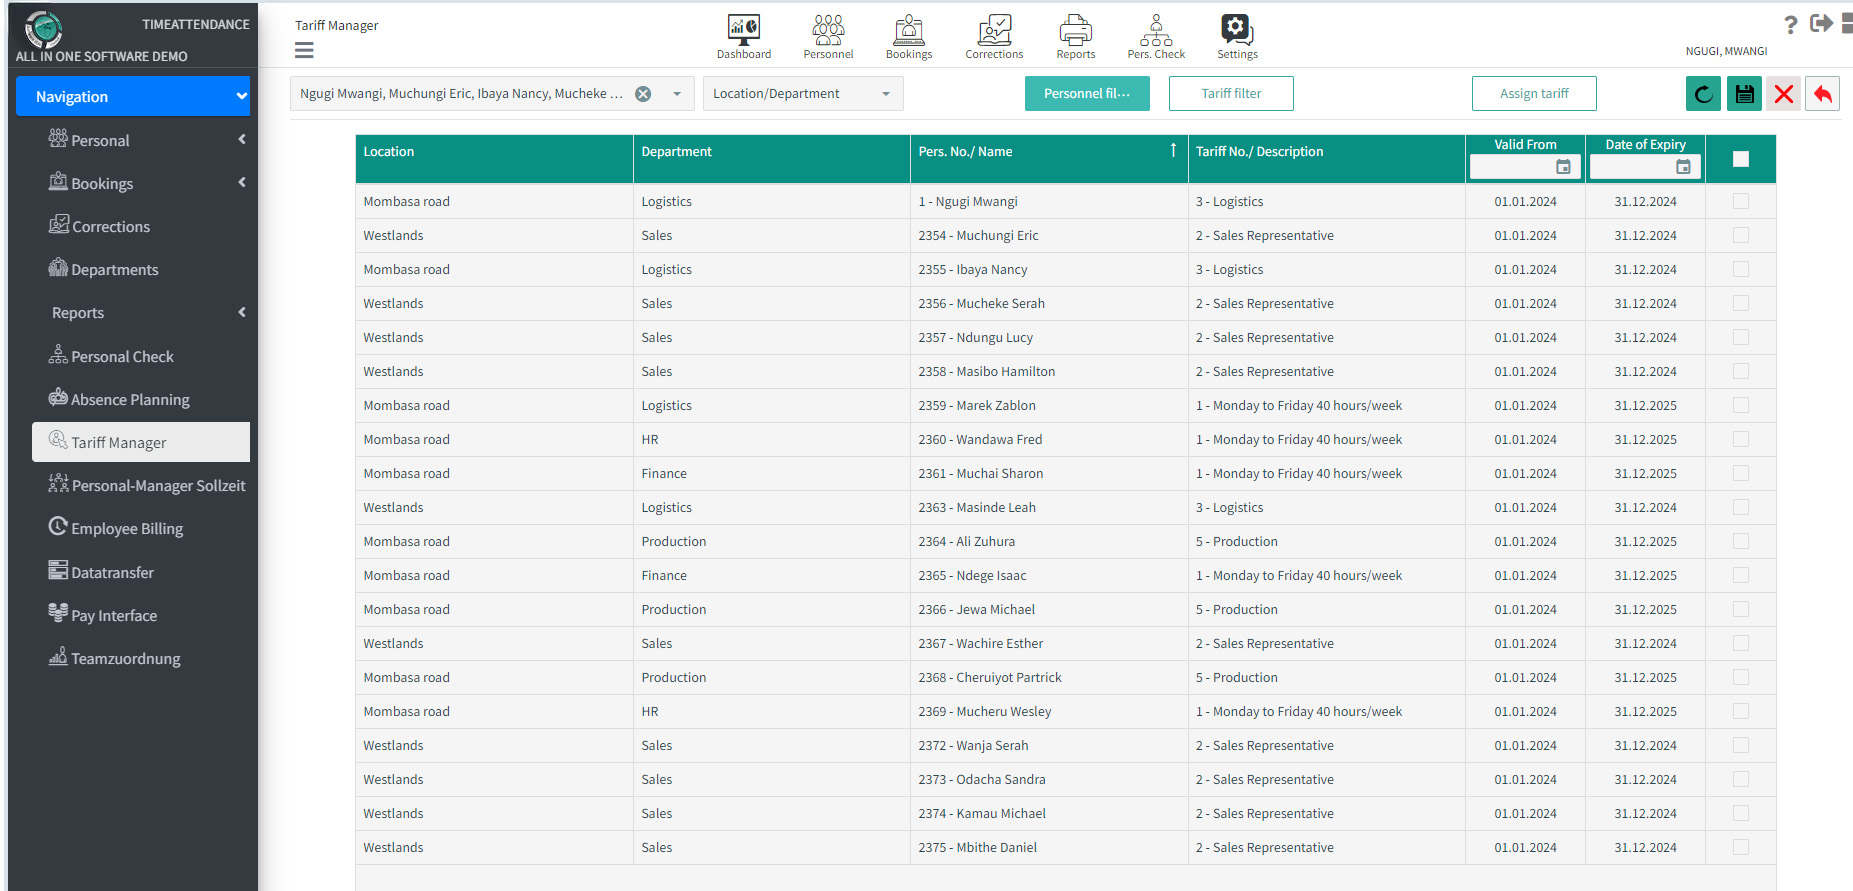The height and width of the screenshot is (891, 1853).
Task: Open Bookings from the top toolbar
Action: pyautogui.click(x=908, y=37)
